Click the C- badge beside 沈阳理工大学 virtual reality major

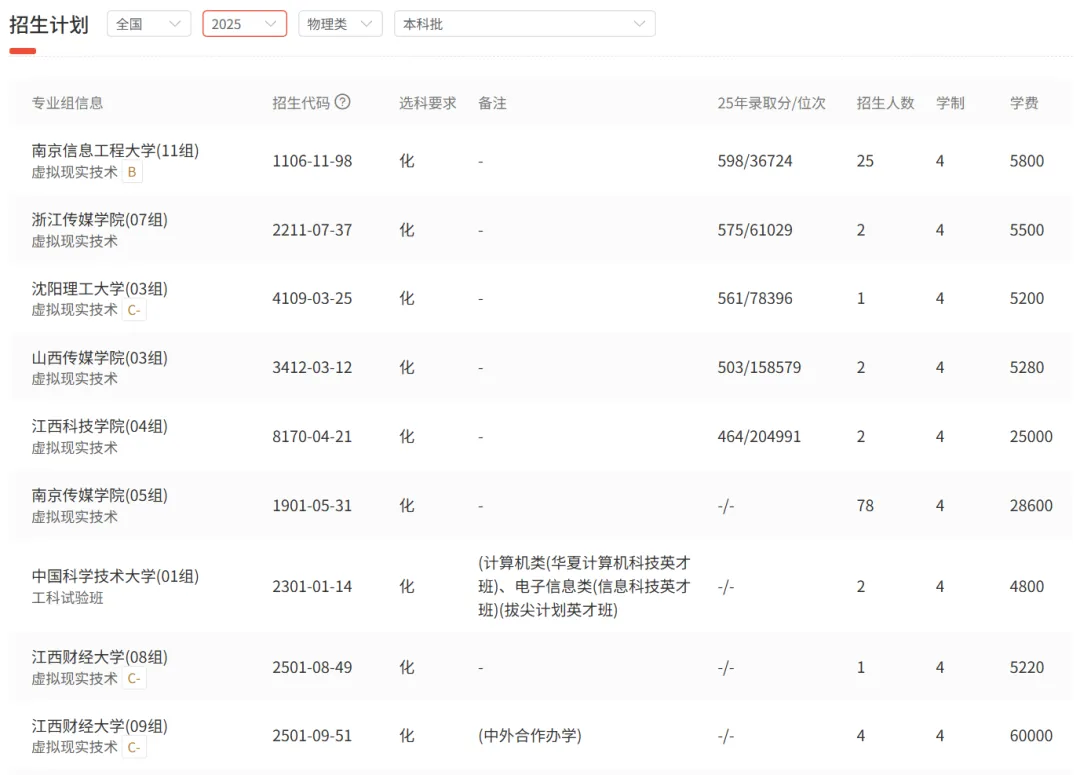pos(134,310)
